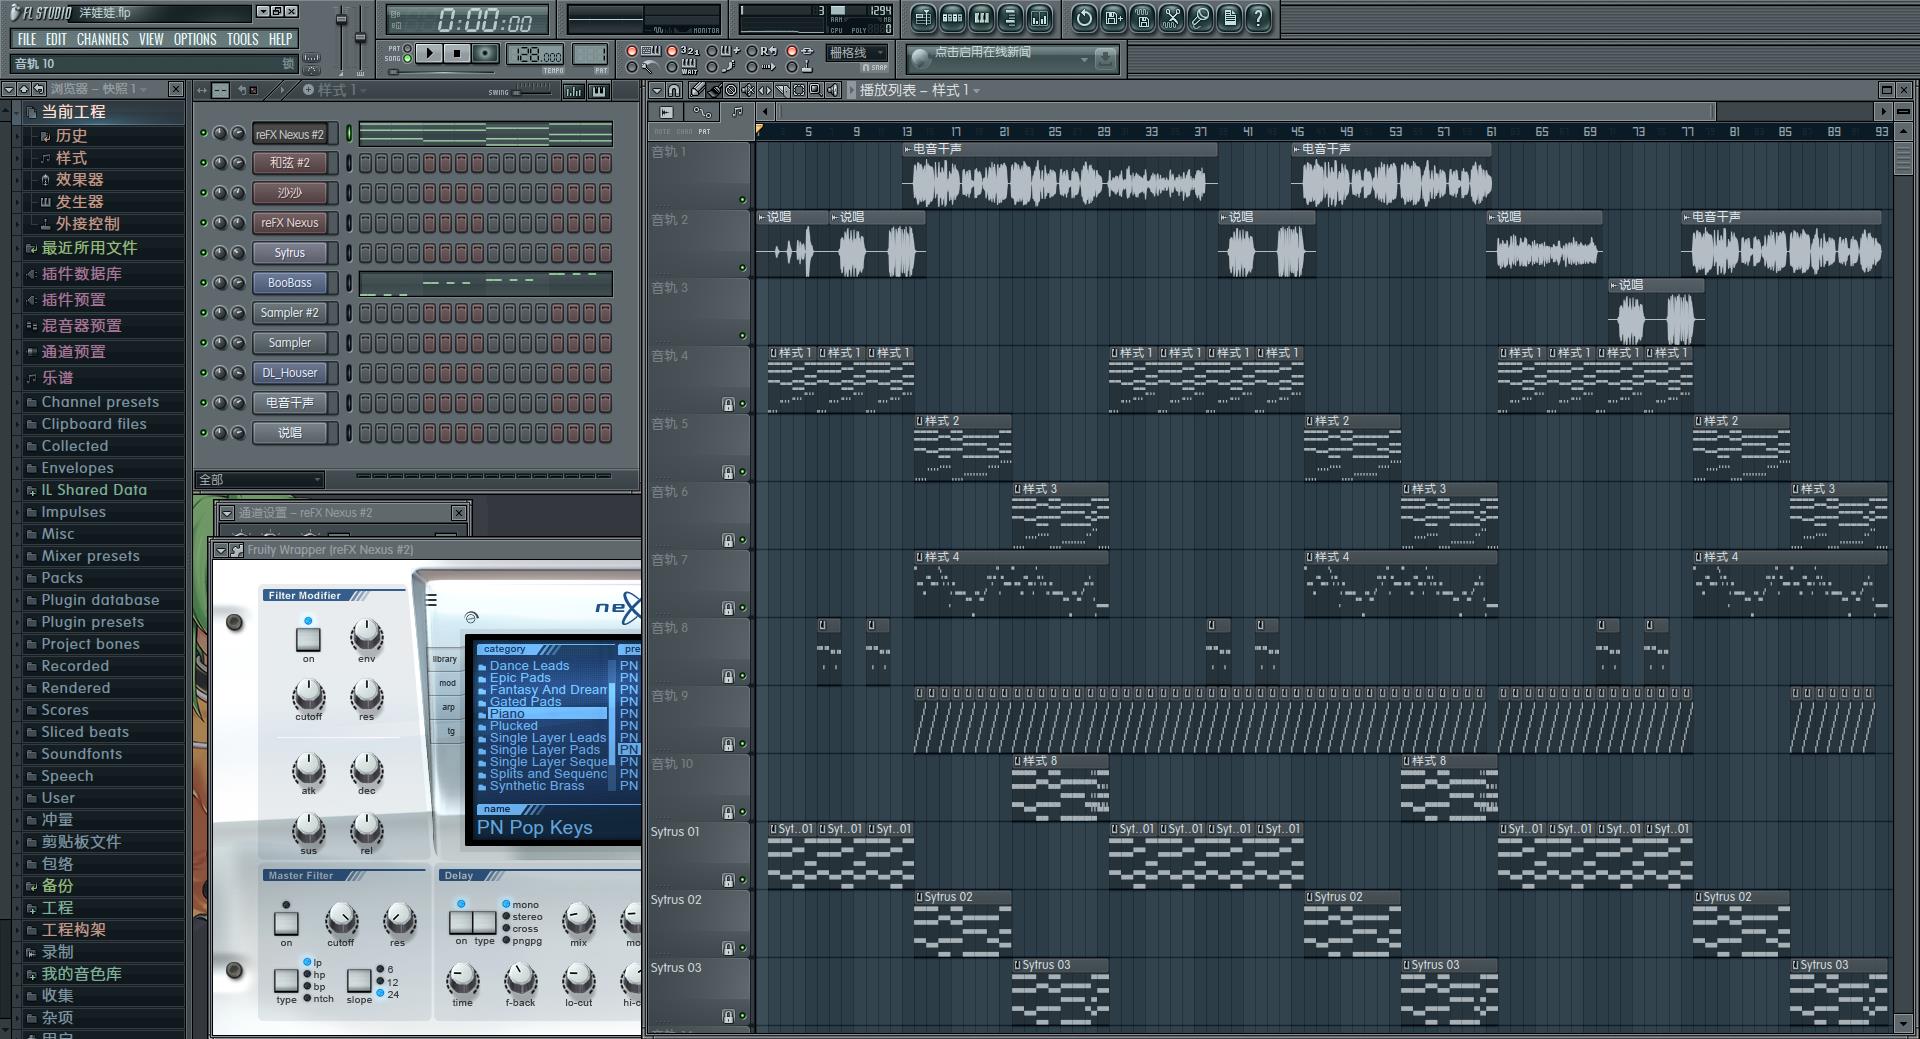Open the EDIT menu

56,39
